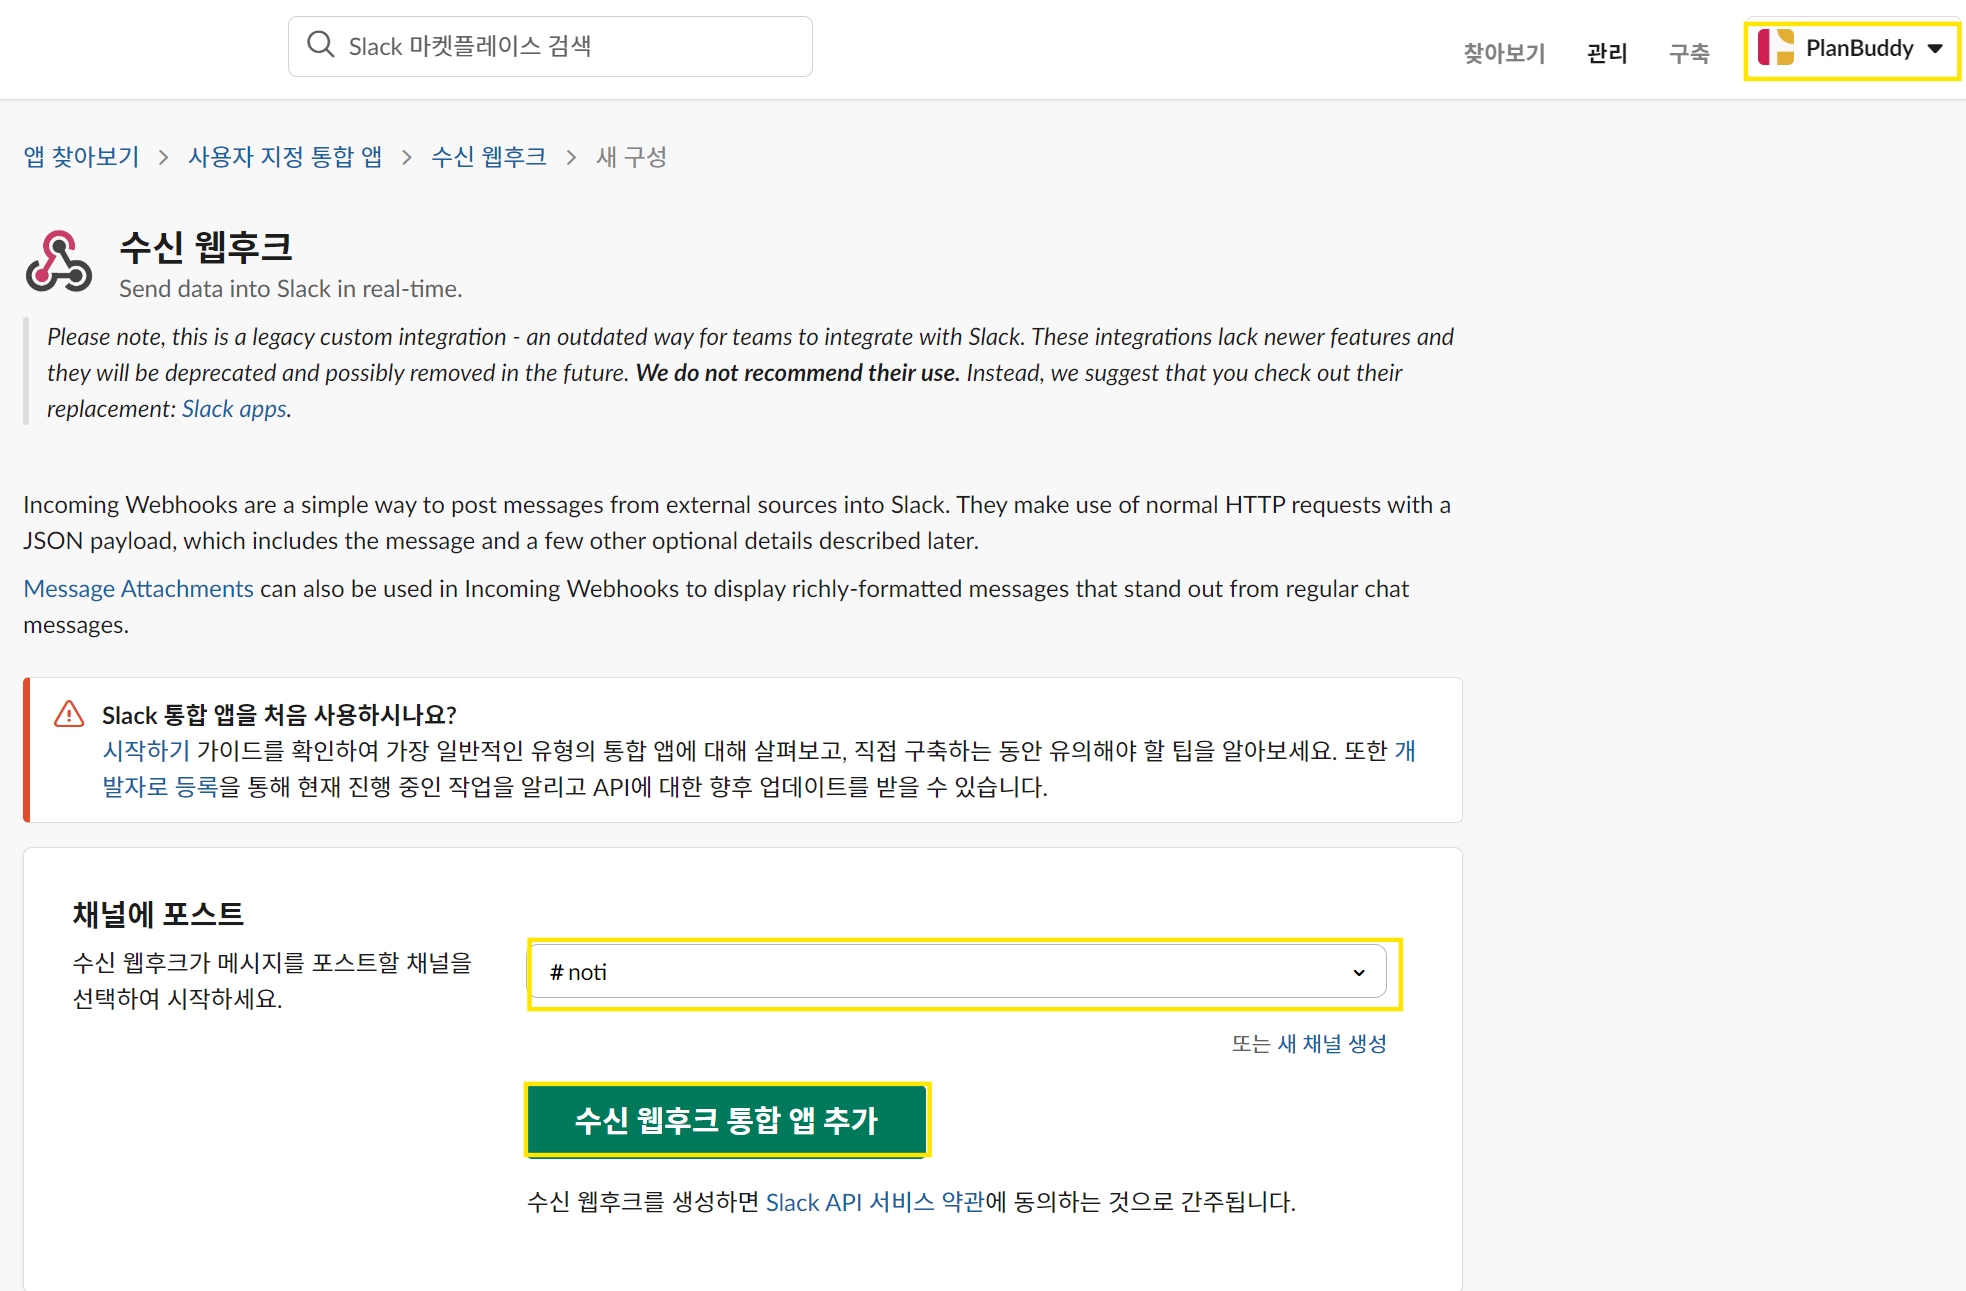The height and width of the screenshot is (1291, 1966).
Task: Click 새 채널 생성 link
Action: [1332, 1044]
